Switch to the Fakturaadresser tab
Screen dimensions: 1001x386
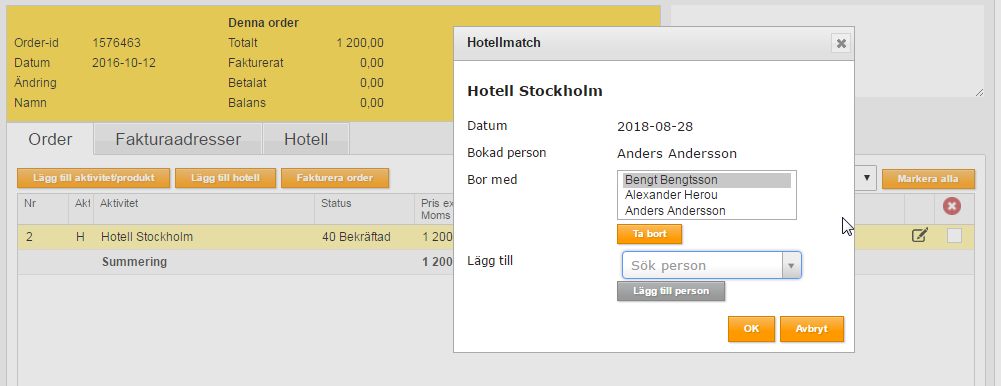[x=178, y=139]
